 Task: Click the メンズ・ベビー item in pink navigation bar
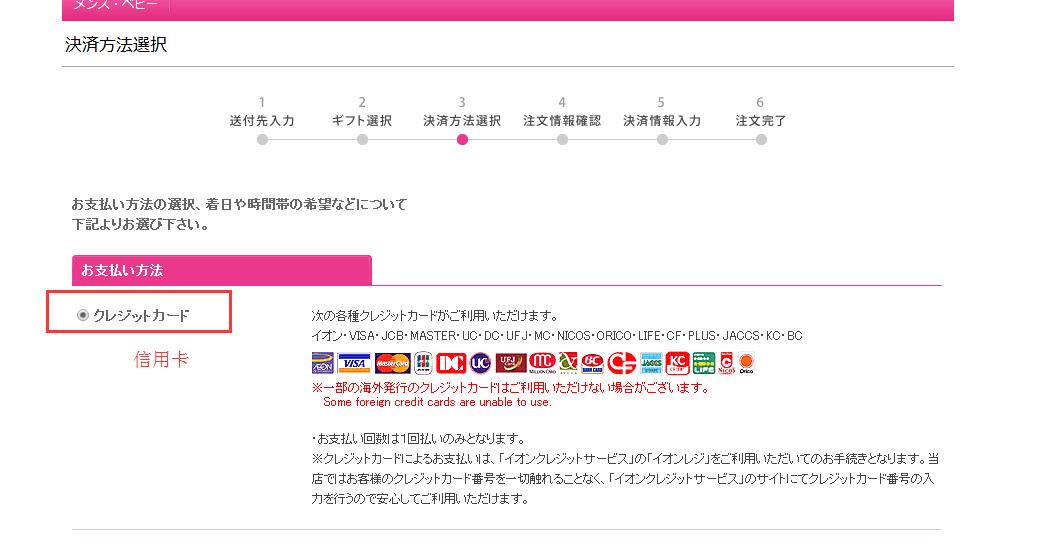pyautogui.click(x=115, y=6)
